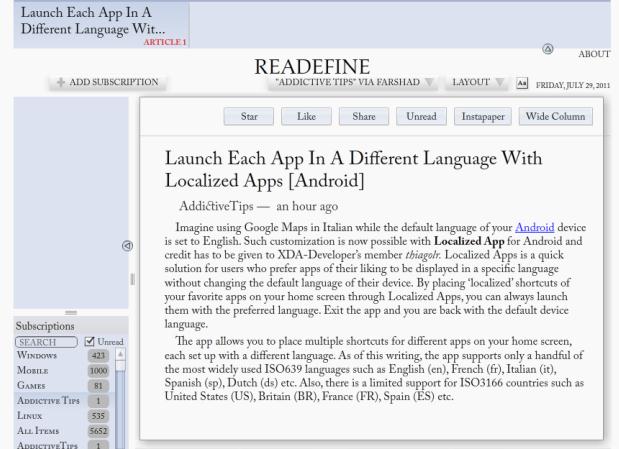
Task: Click the horizontal splitter handle above Subscriptions
Action: coord(71,312)
